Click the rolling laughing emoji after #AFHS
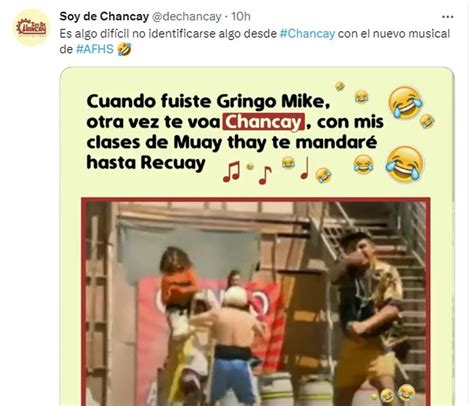Image resolution: width=474 pixels, height=406 pixels. pos(124,49)
